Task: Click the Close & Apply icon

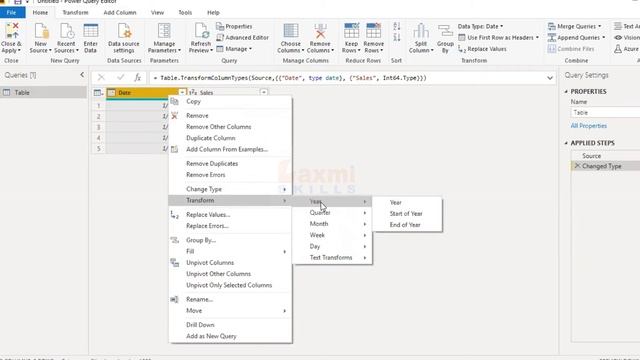Action: coord(12,32)
